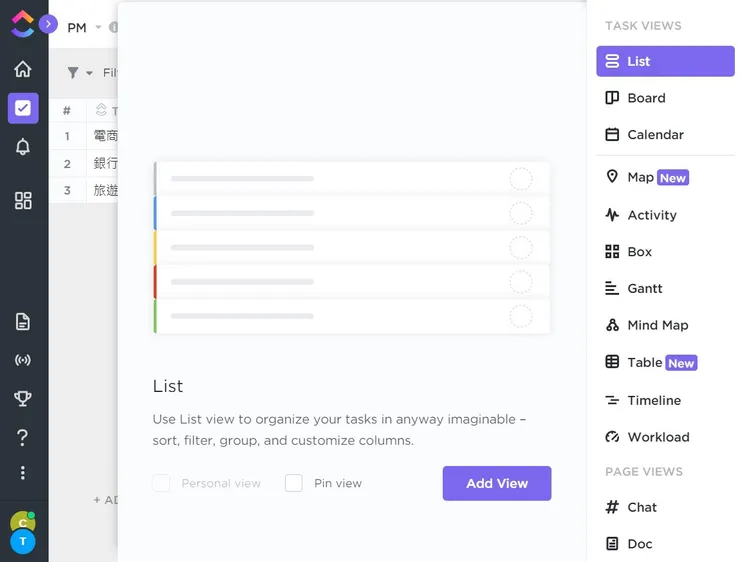Open the Pulse broadcast icon
The image size is (740, 562).
[x=23, y=360]
